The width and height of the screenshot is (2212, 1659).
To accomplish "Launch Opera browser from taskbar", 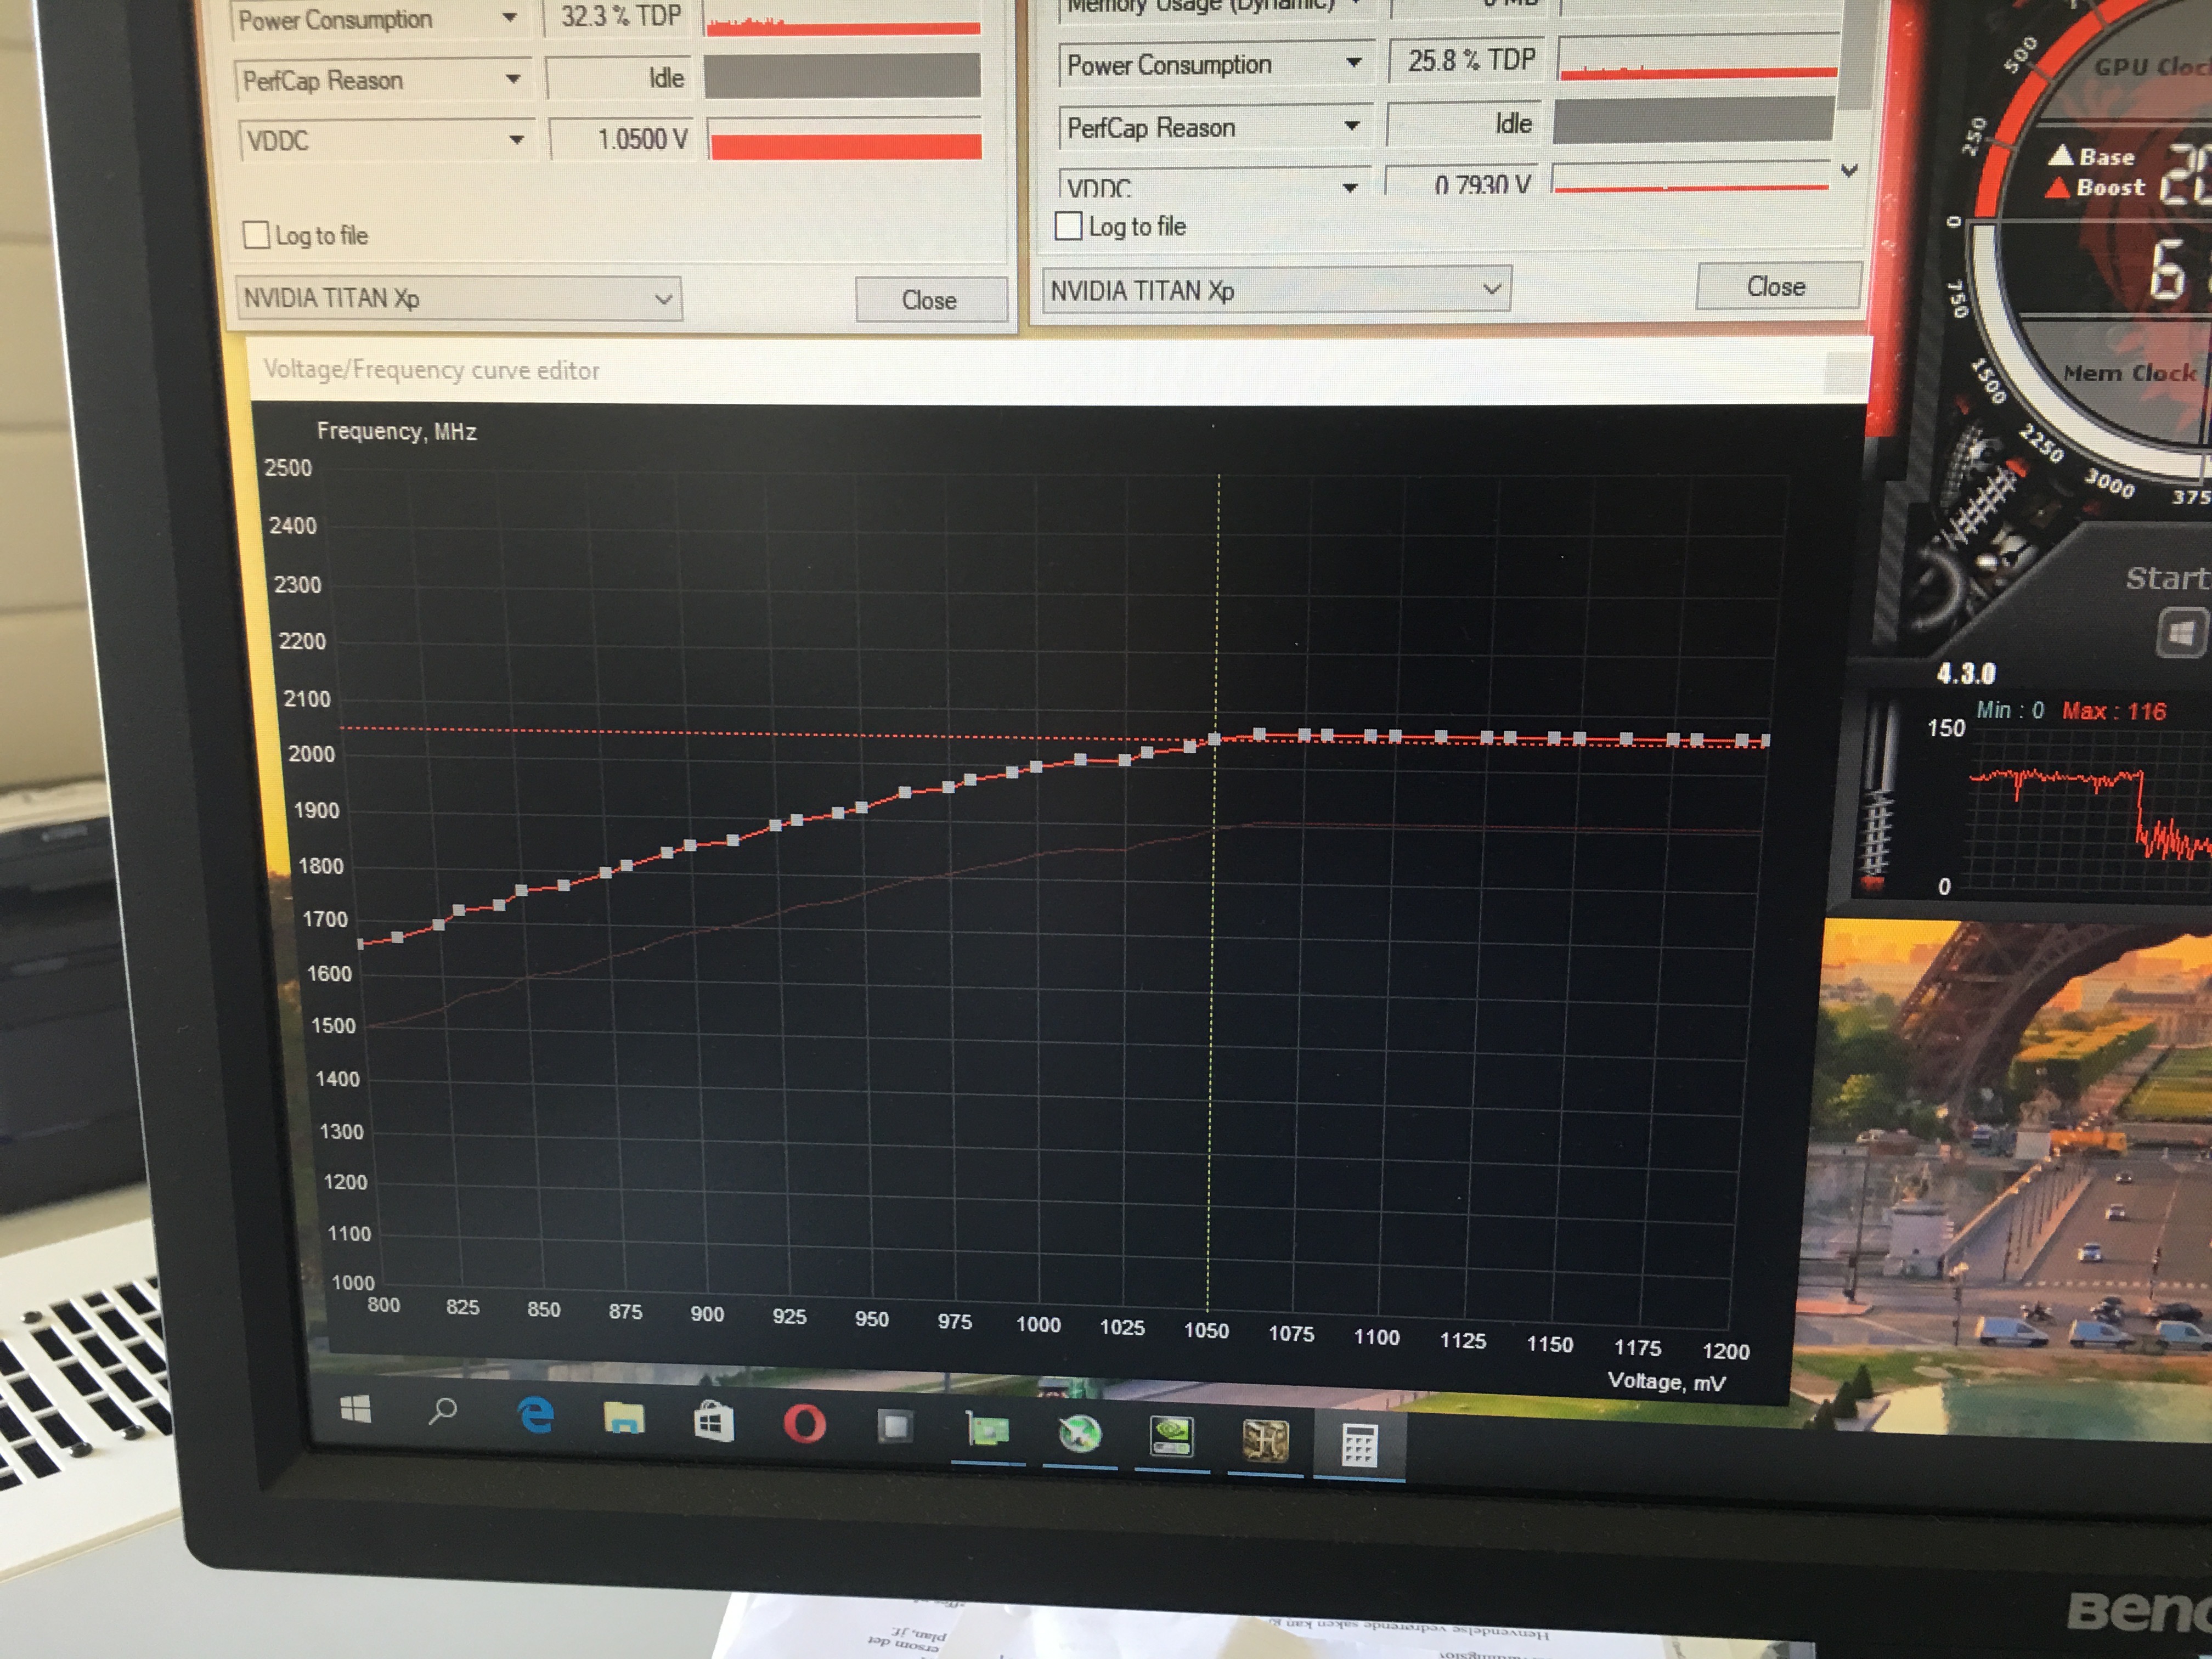I will (804, 1424).
